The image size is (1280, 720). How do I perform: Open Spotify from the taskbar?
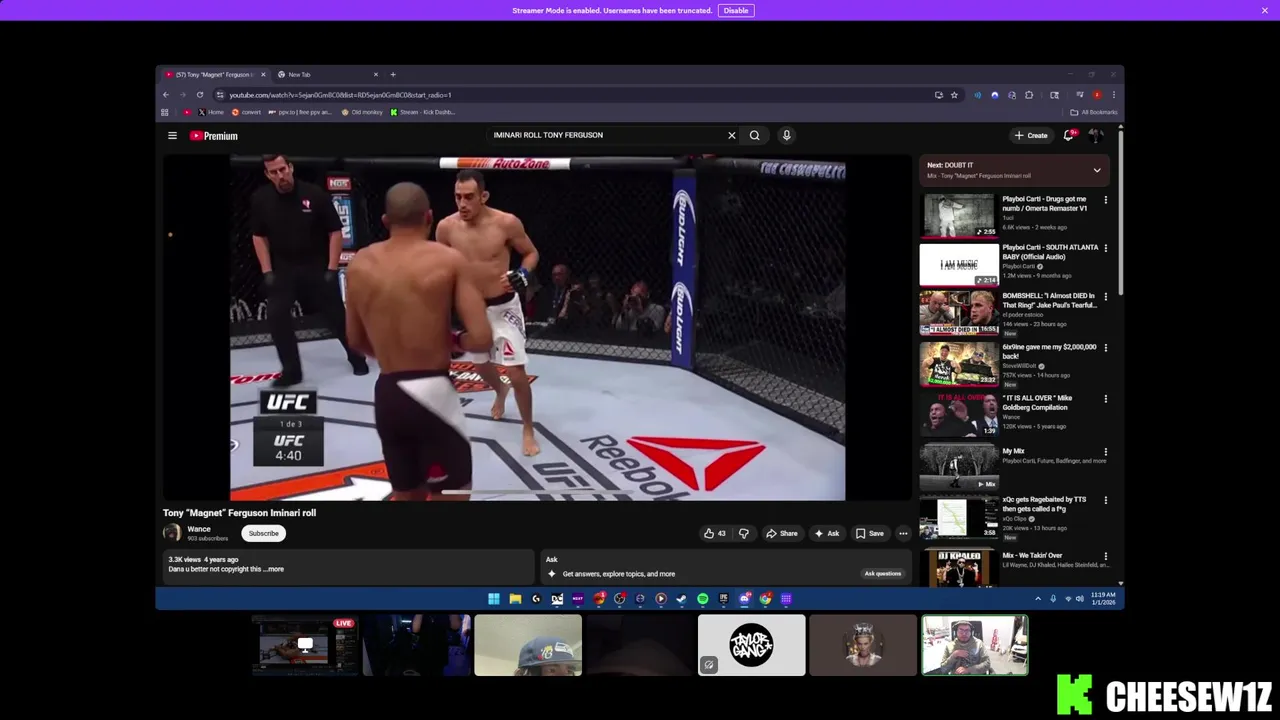[x=703, y=599]
